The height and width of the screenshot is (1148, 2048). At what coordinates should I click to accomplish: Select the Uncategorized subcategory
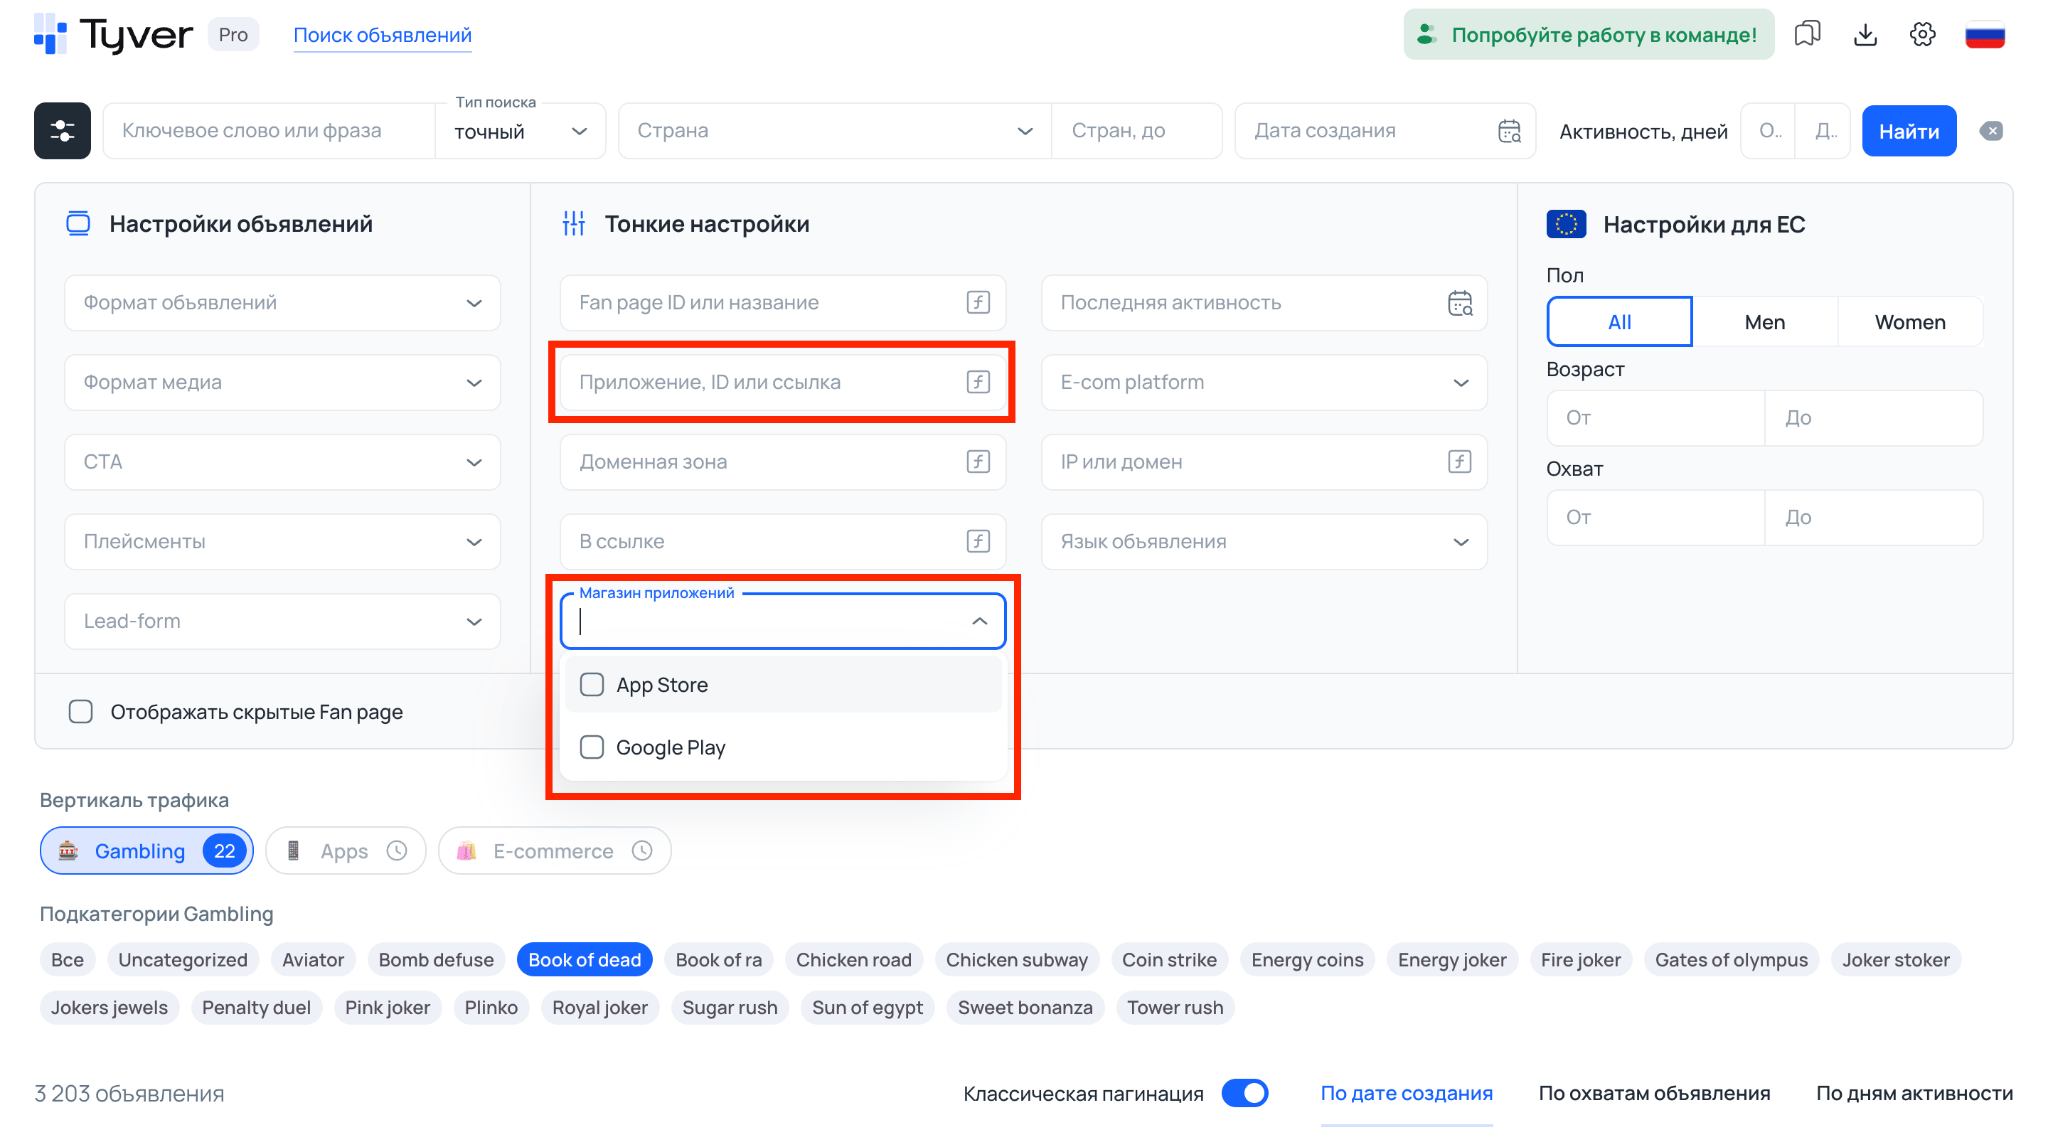(x=183, y=960)
